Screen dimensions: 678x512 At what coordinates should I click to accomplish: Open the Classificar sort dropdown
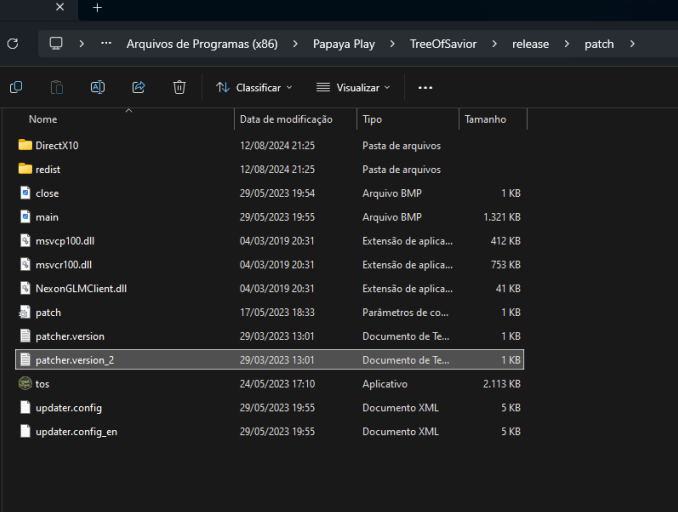tap(254, 88)
